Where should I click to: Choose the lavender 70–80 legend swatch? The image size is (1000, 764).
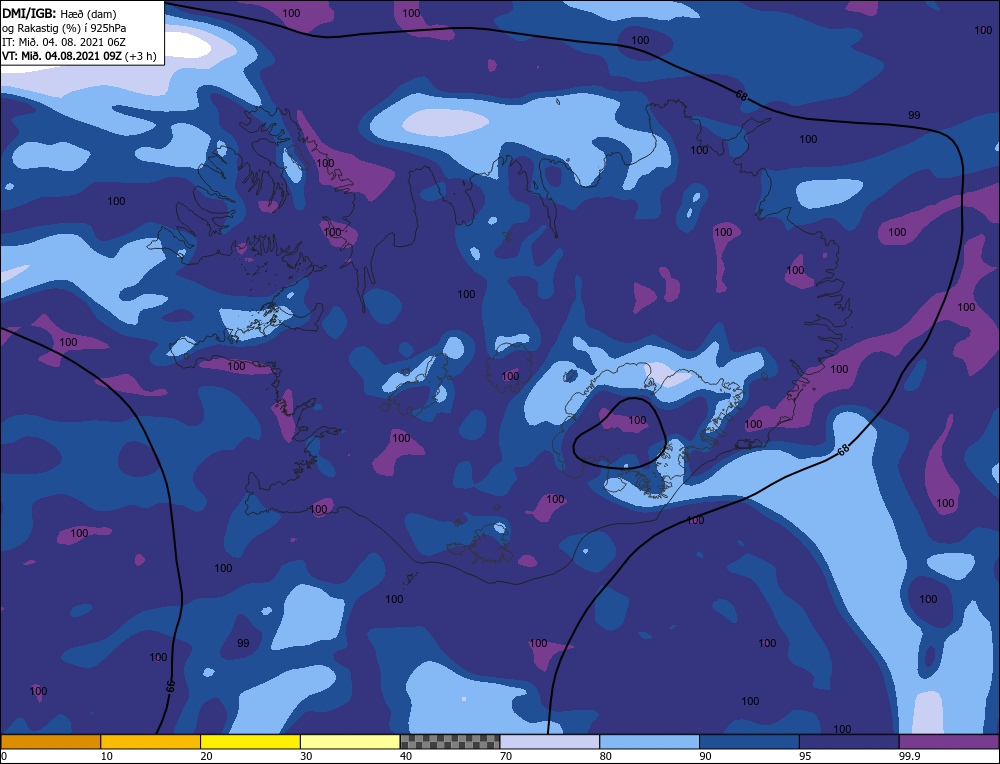pos(550,741)
